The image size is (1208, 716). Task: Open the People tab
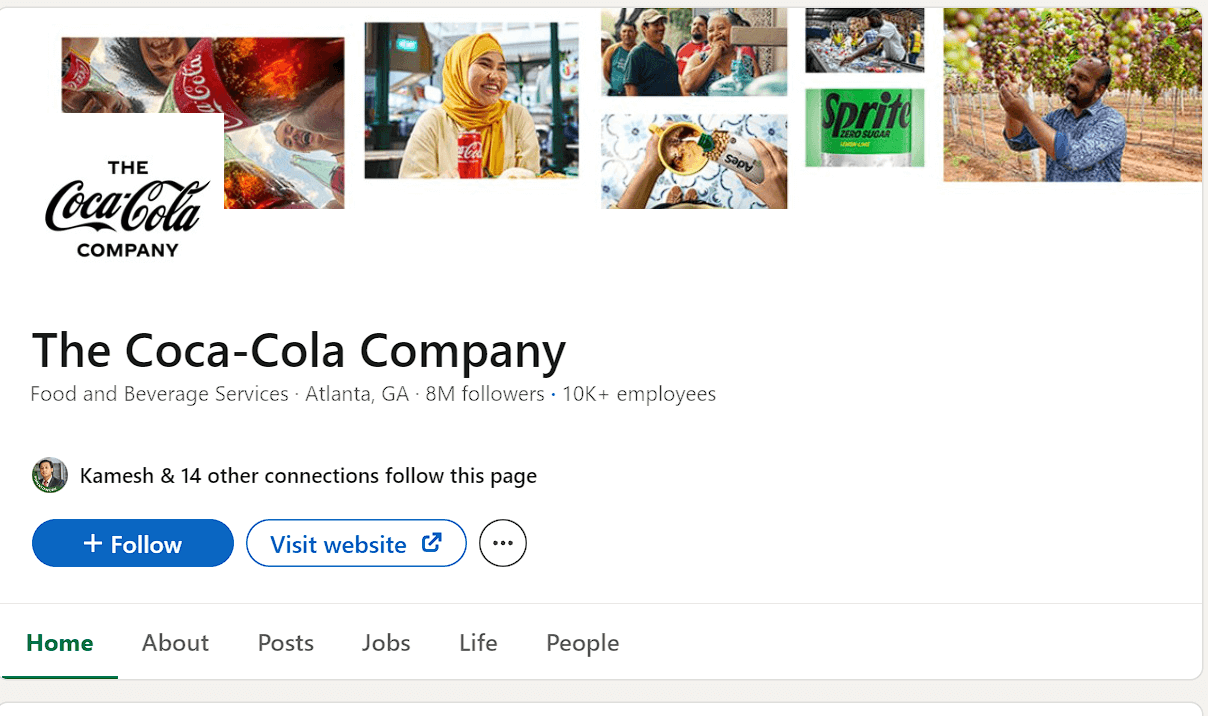click(x=582, y=643)
